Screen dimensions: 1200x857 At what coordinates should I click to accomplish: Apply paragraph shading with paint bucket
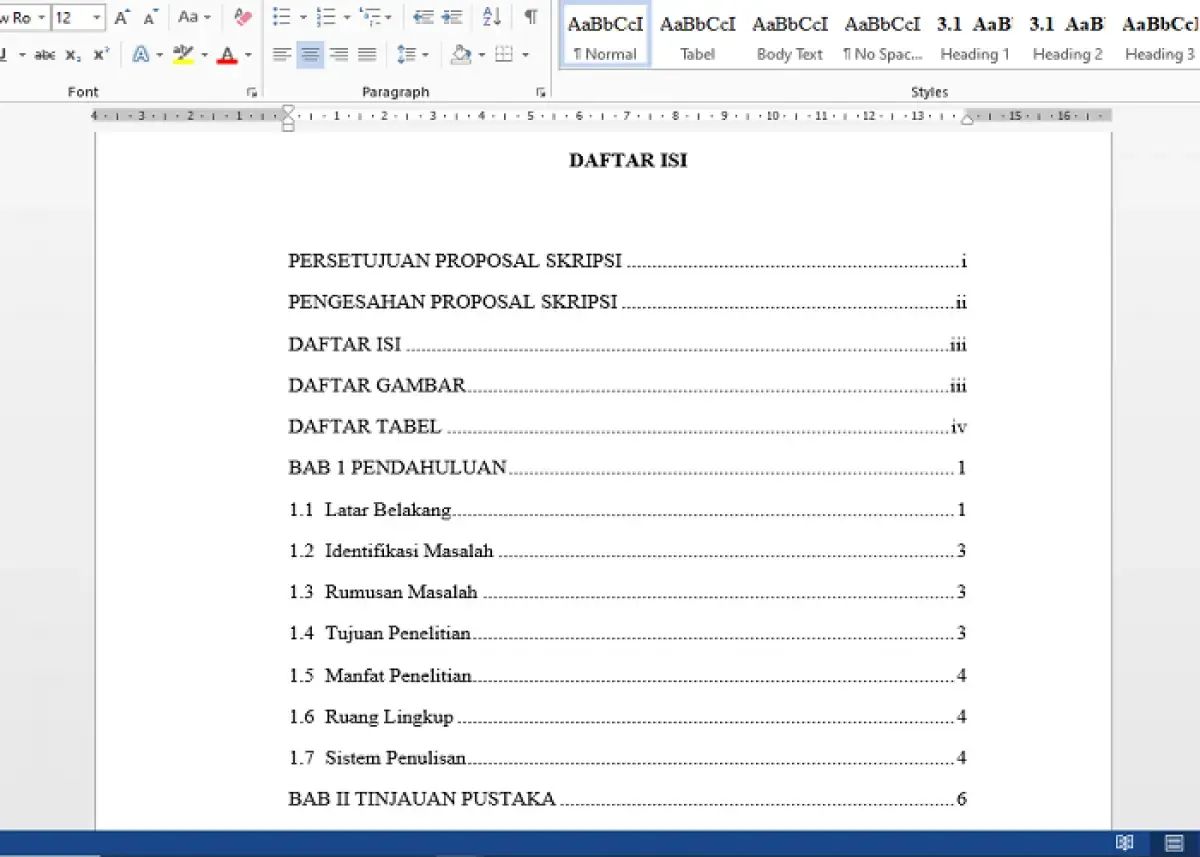coord(461,55)
